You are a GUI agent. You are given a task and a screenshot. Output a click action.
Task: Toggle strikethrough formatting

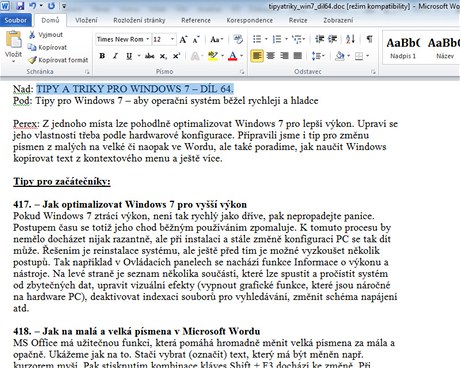(149, 56)
